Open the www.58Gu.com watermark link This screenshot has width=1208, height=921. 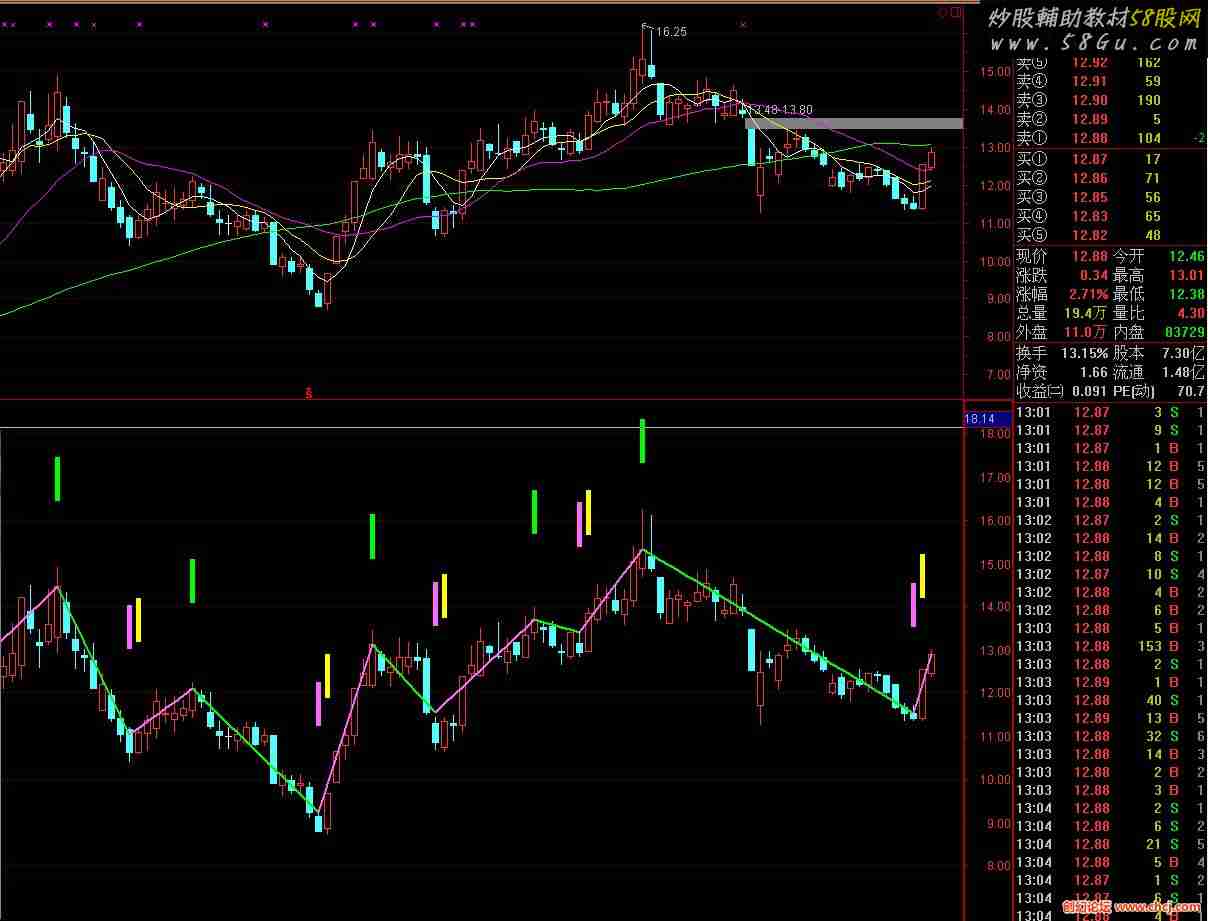pos(1095,43)
